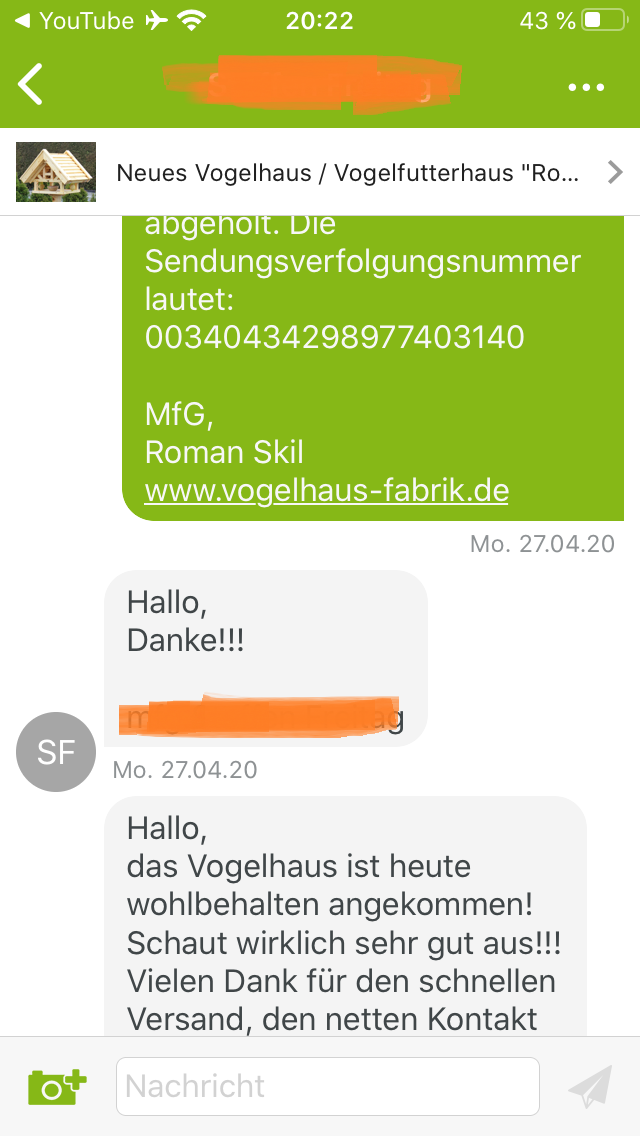
Task: Select the Vogelhaus wohlbehalten angekommen message bubble
Action: click(x=346, y=916)
